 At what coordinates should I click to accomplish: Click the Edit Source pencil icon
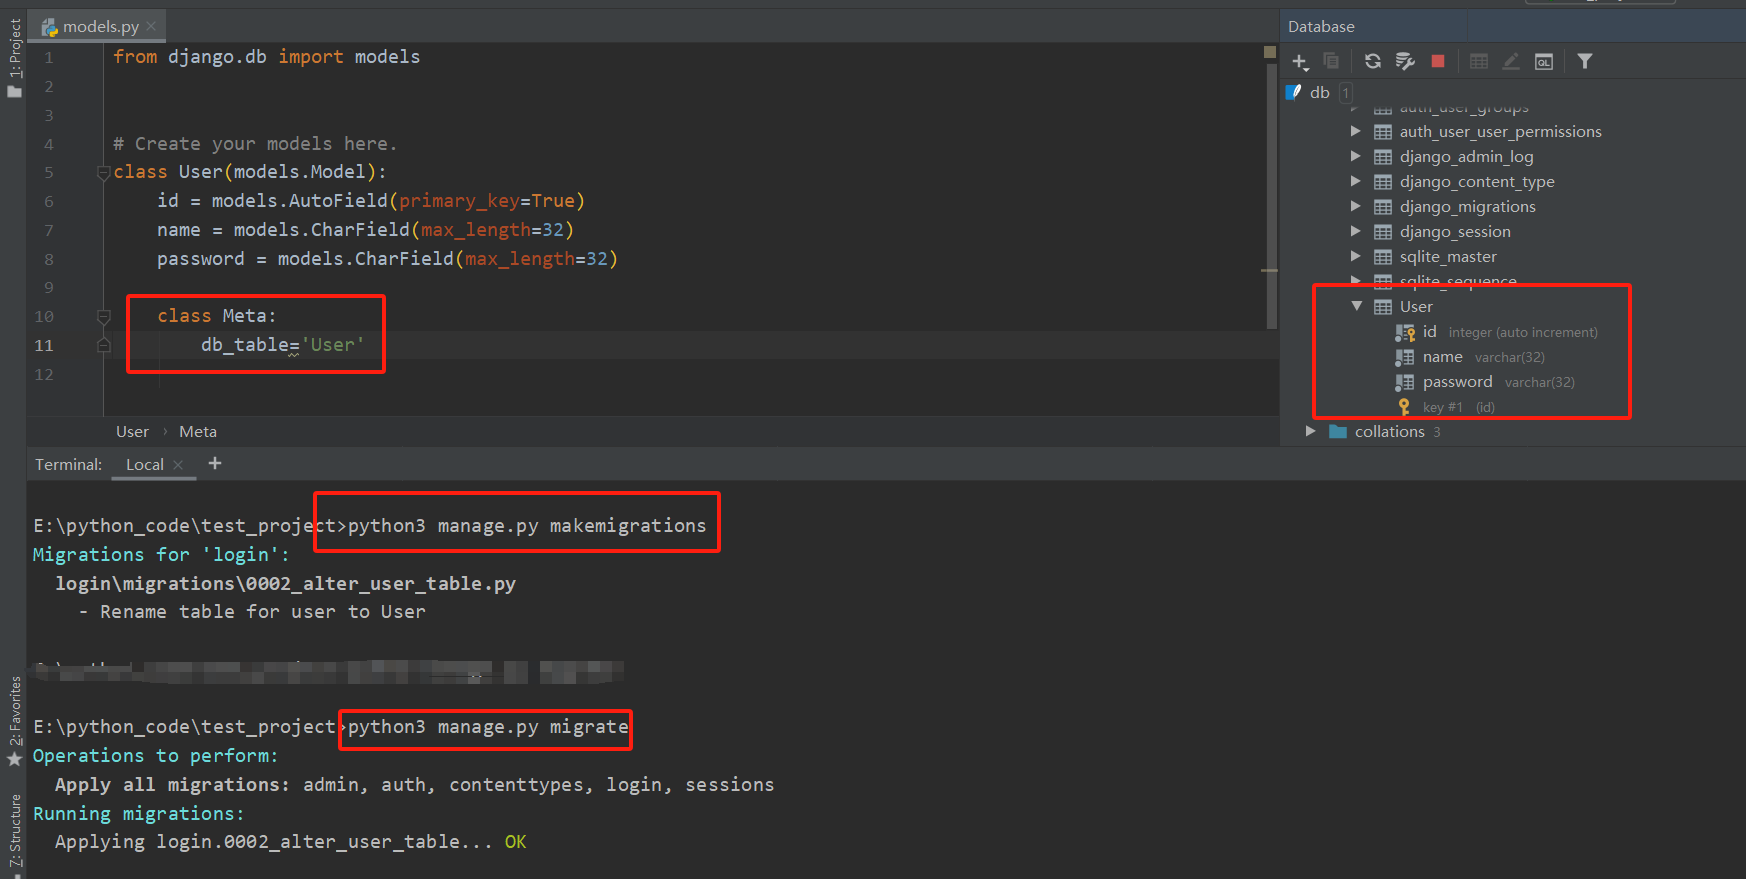tap(1511, 62)
